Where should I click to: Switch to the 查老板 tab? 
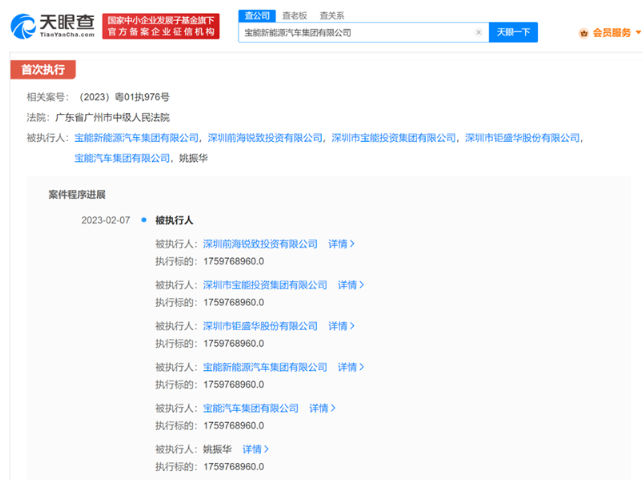click(x=295, y=16)
